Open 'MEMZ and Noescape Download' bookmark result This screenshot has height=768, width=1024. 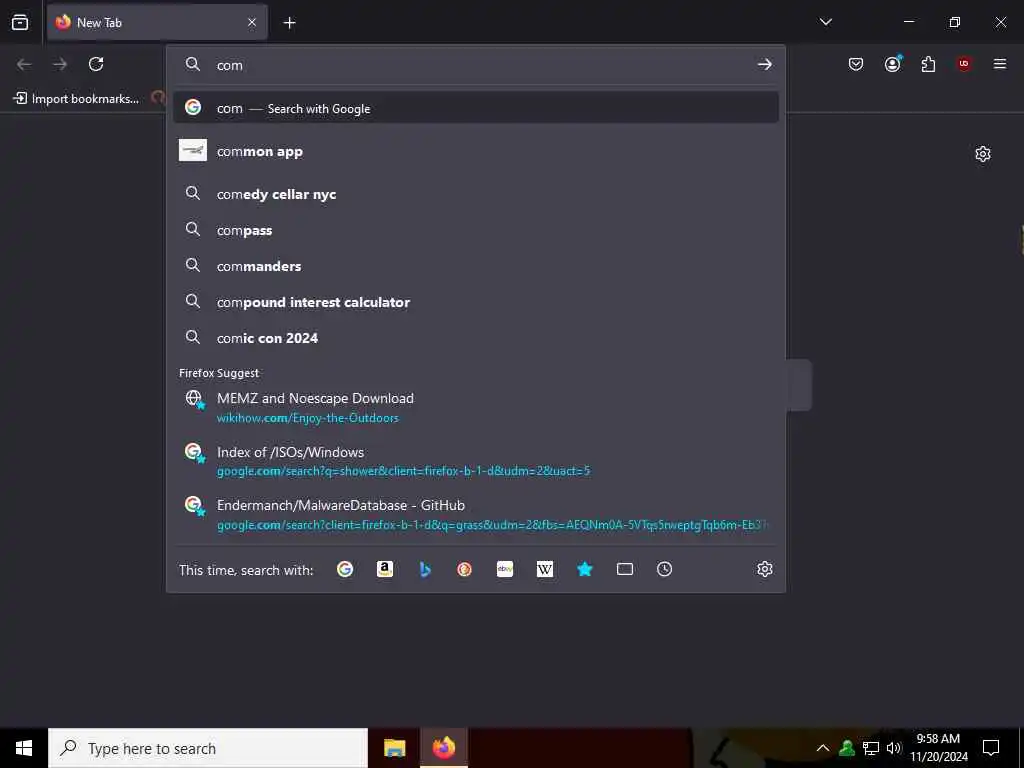tap(475, 407)
